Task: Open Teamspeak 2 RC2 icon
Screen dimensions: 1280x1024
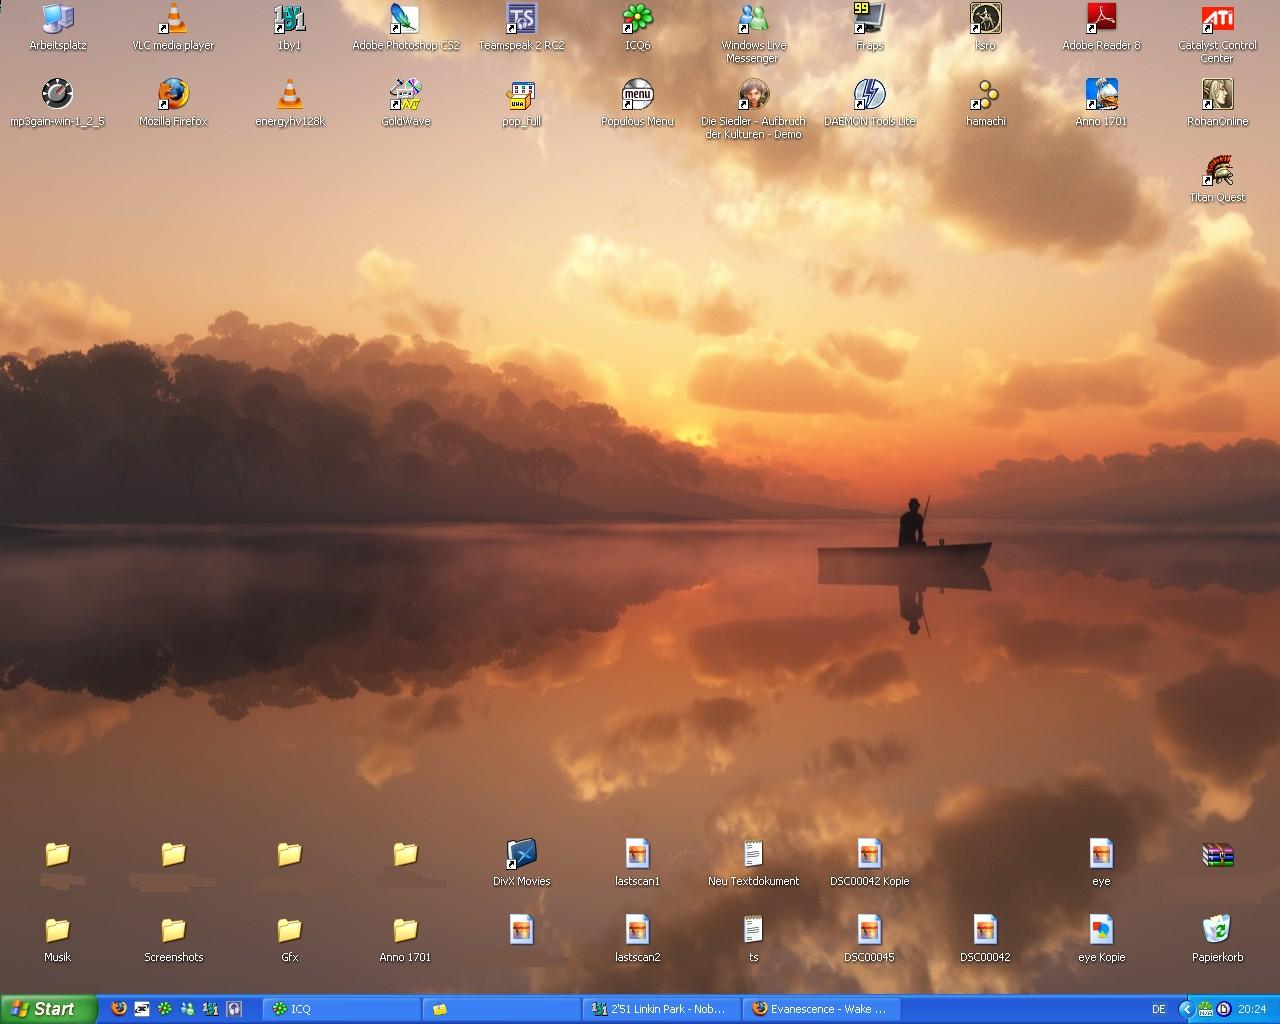Action: [521, 19]
